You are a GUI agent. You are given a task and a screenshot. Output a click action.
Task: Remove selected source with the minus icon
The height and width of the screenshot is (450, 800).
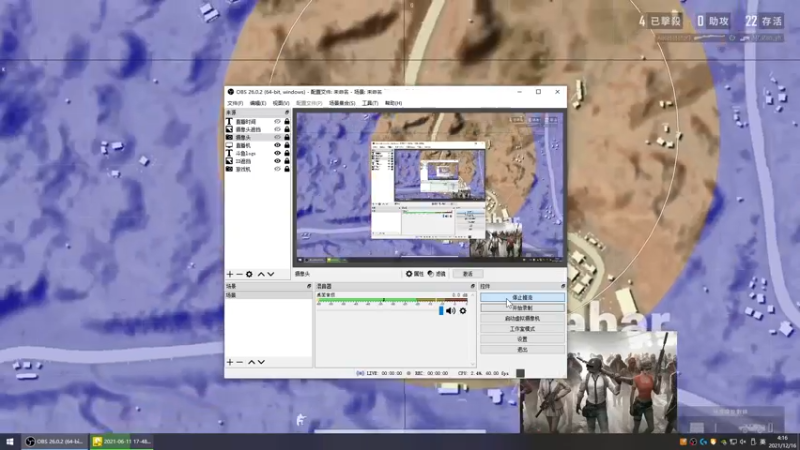point(239,274)
